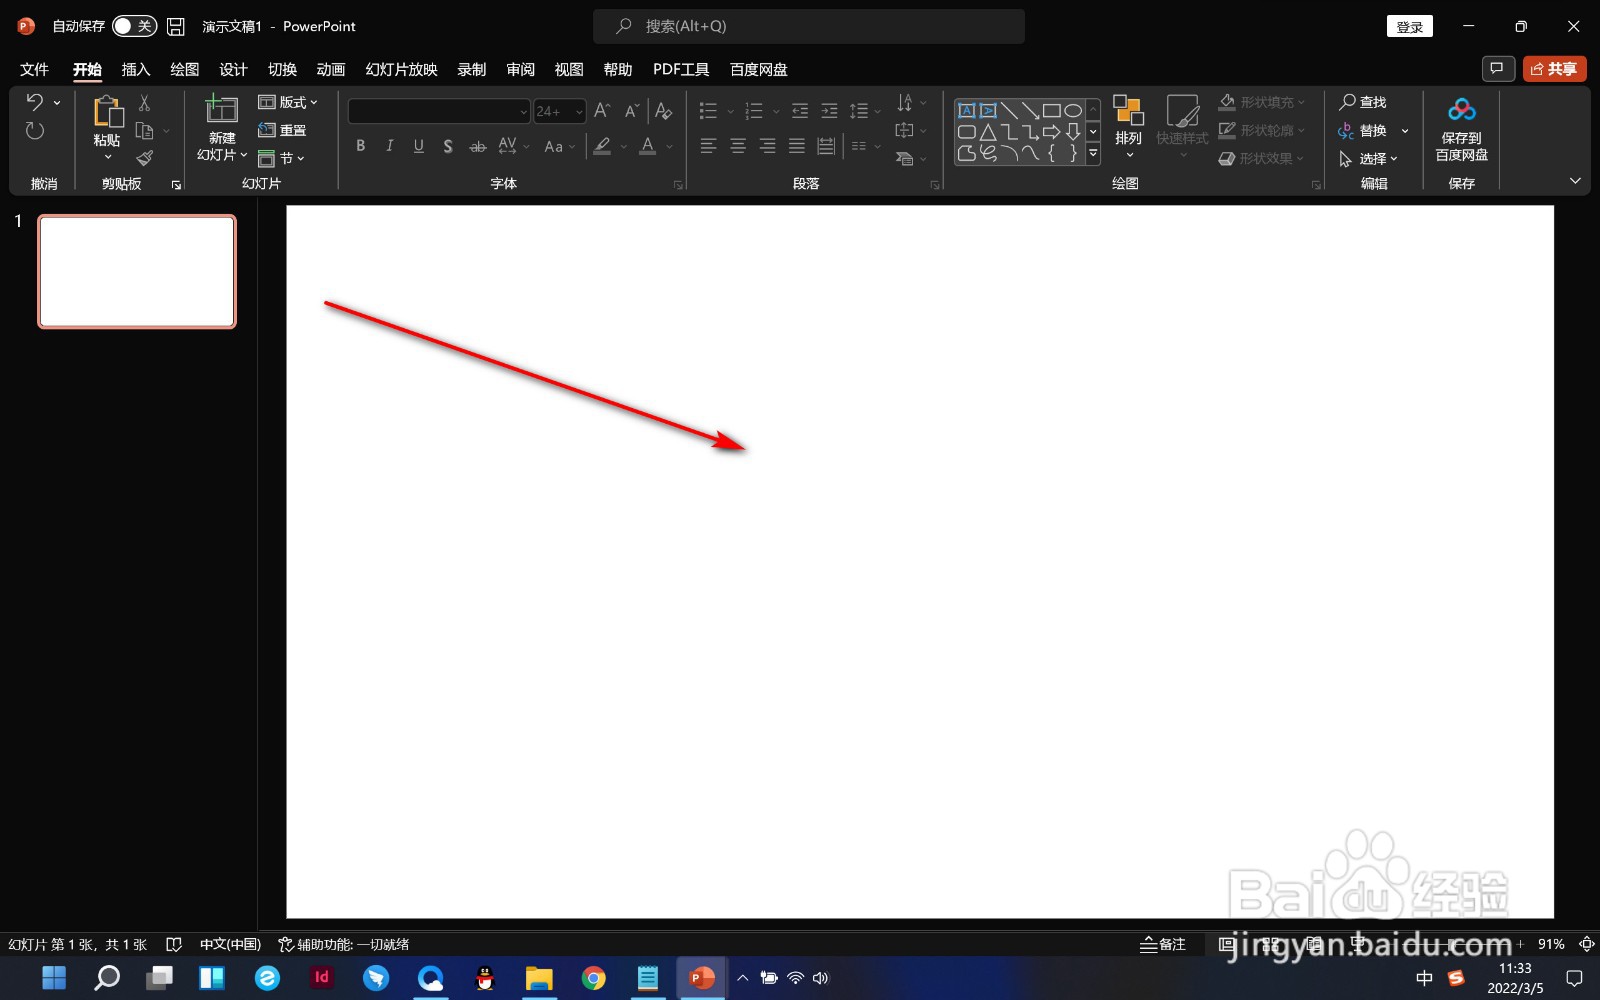Click the fit slide to window icon
Viewport: 1600px width, 1000px height.
(1586, 944)
